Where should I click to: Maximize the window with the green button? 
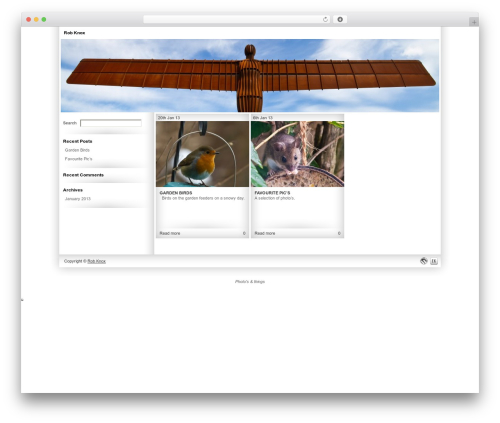click(44, 20)
